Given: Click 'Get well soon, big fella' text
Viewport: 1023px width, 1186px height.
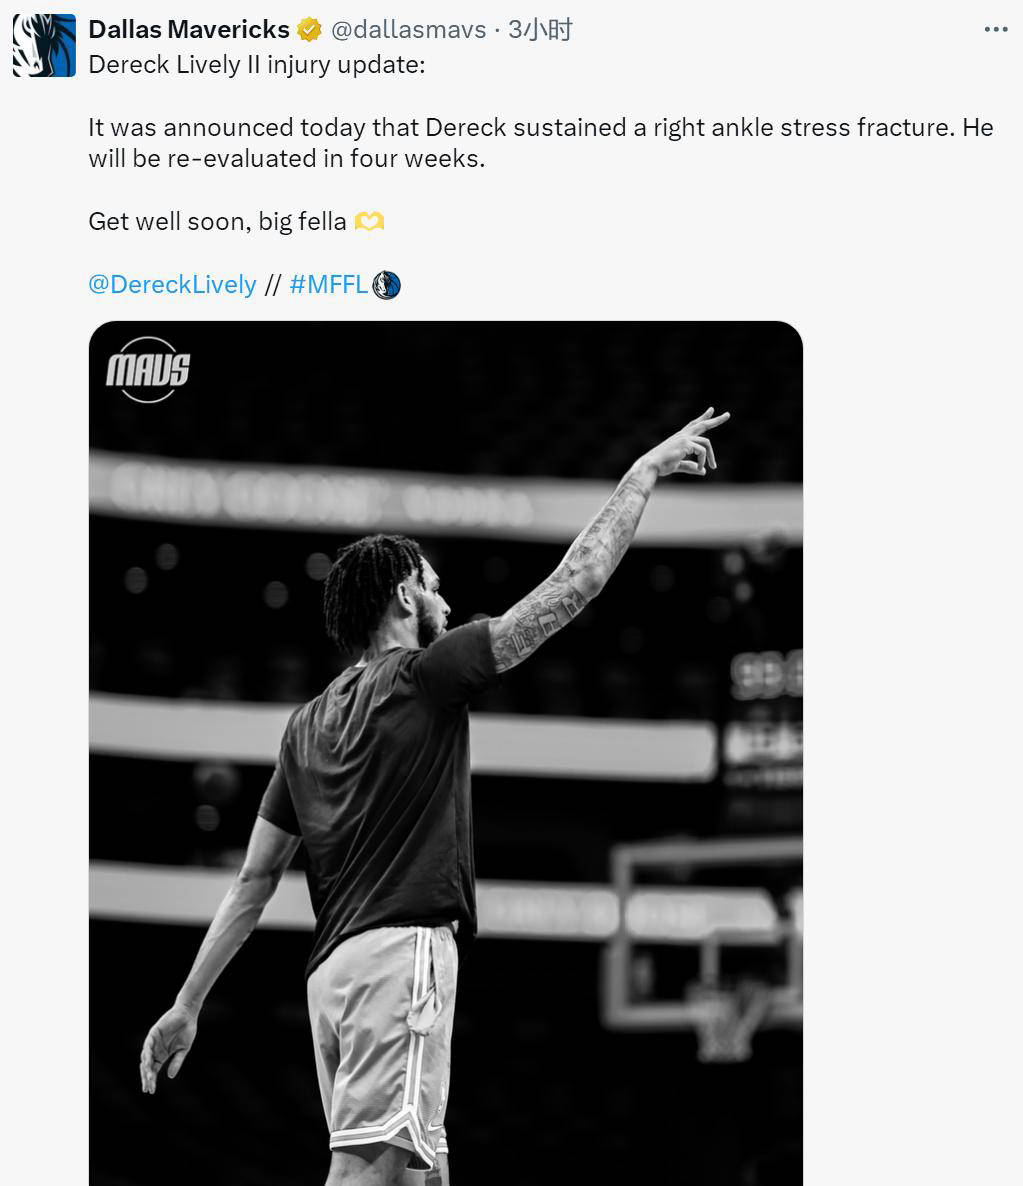Looking at the screenshot, I should click(217, 222).
